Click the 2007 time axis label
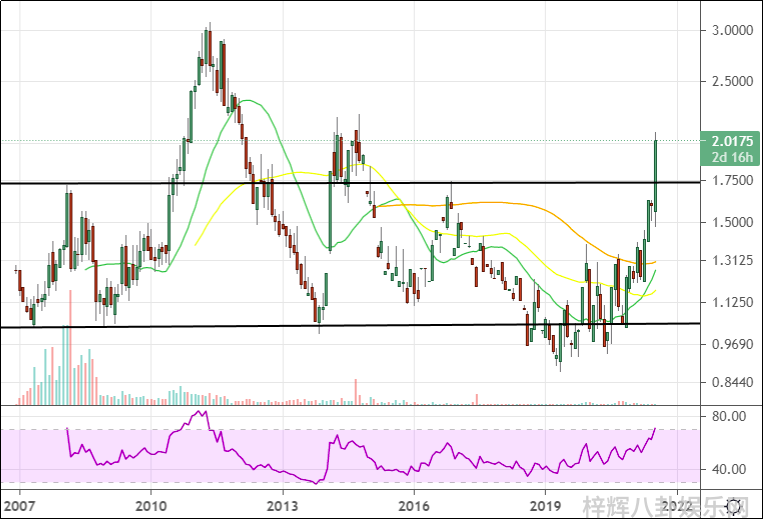This screenshot has width=764, height=520. 19,506
